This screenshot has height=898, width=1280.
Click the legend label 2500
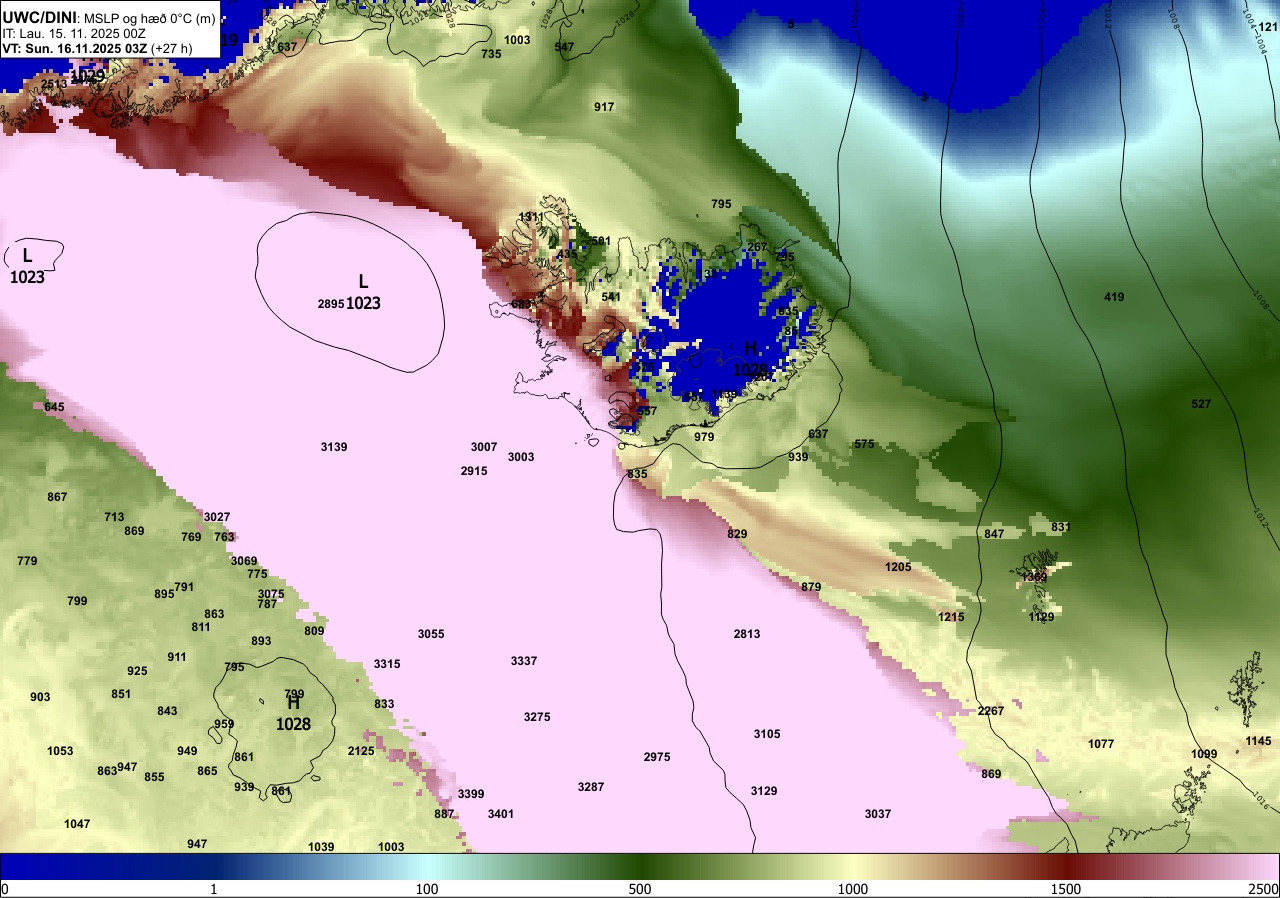(1264, 889)
